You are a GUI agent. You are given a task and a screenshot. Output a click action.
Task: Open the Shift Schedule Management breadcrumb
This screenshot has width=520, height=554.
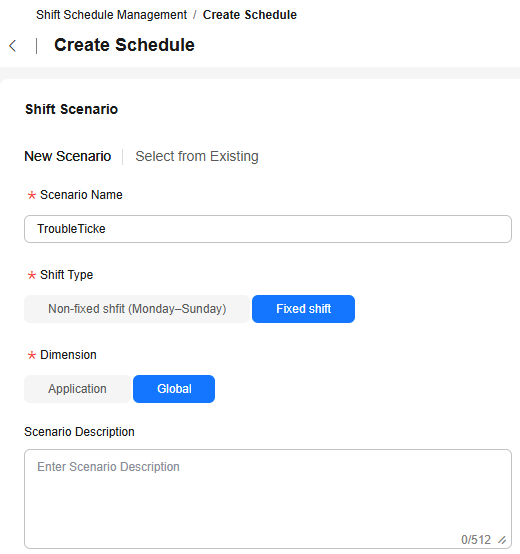[x=111, y=15]
